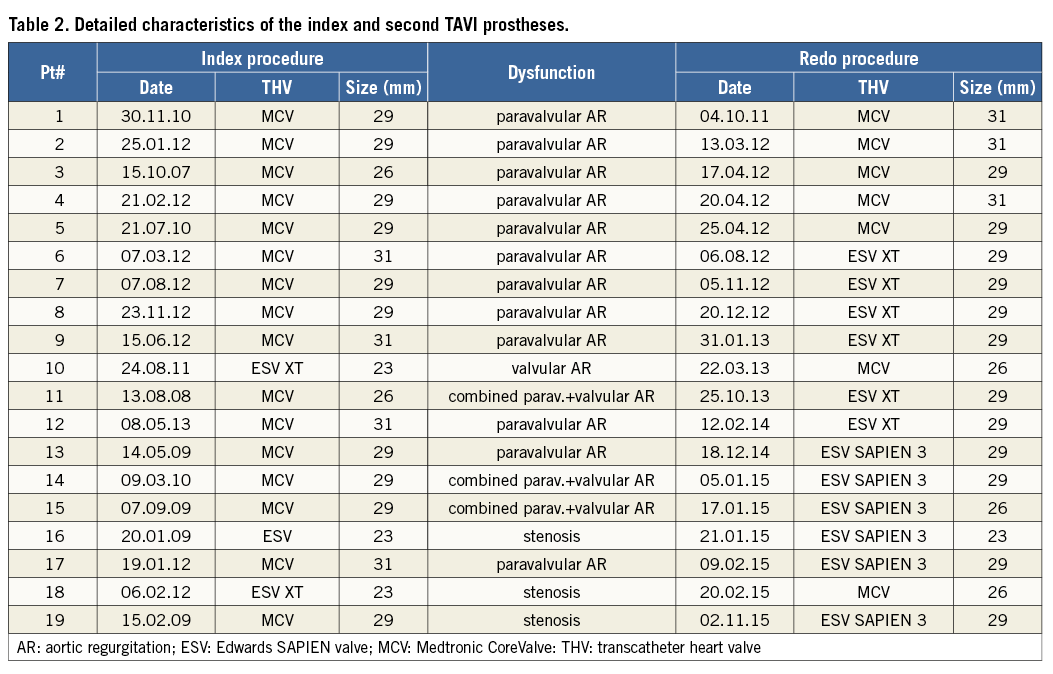The image size is (1053, 674).
Task: Click the redo date cell 04.10.11
Action: [734, 116]
